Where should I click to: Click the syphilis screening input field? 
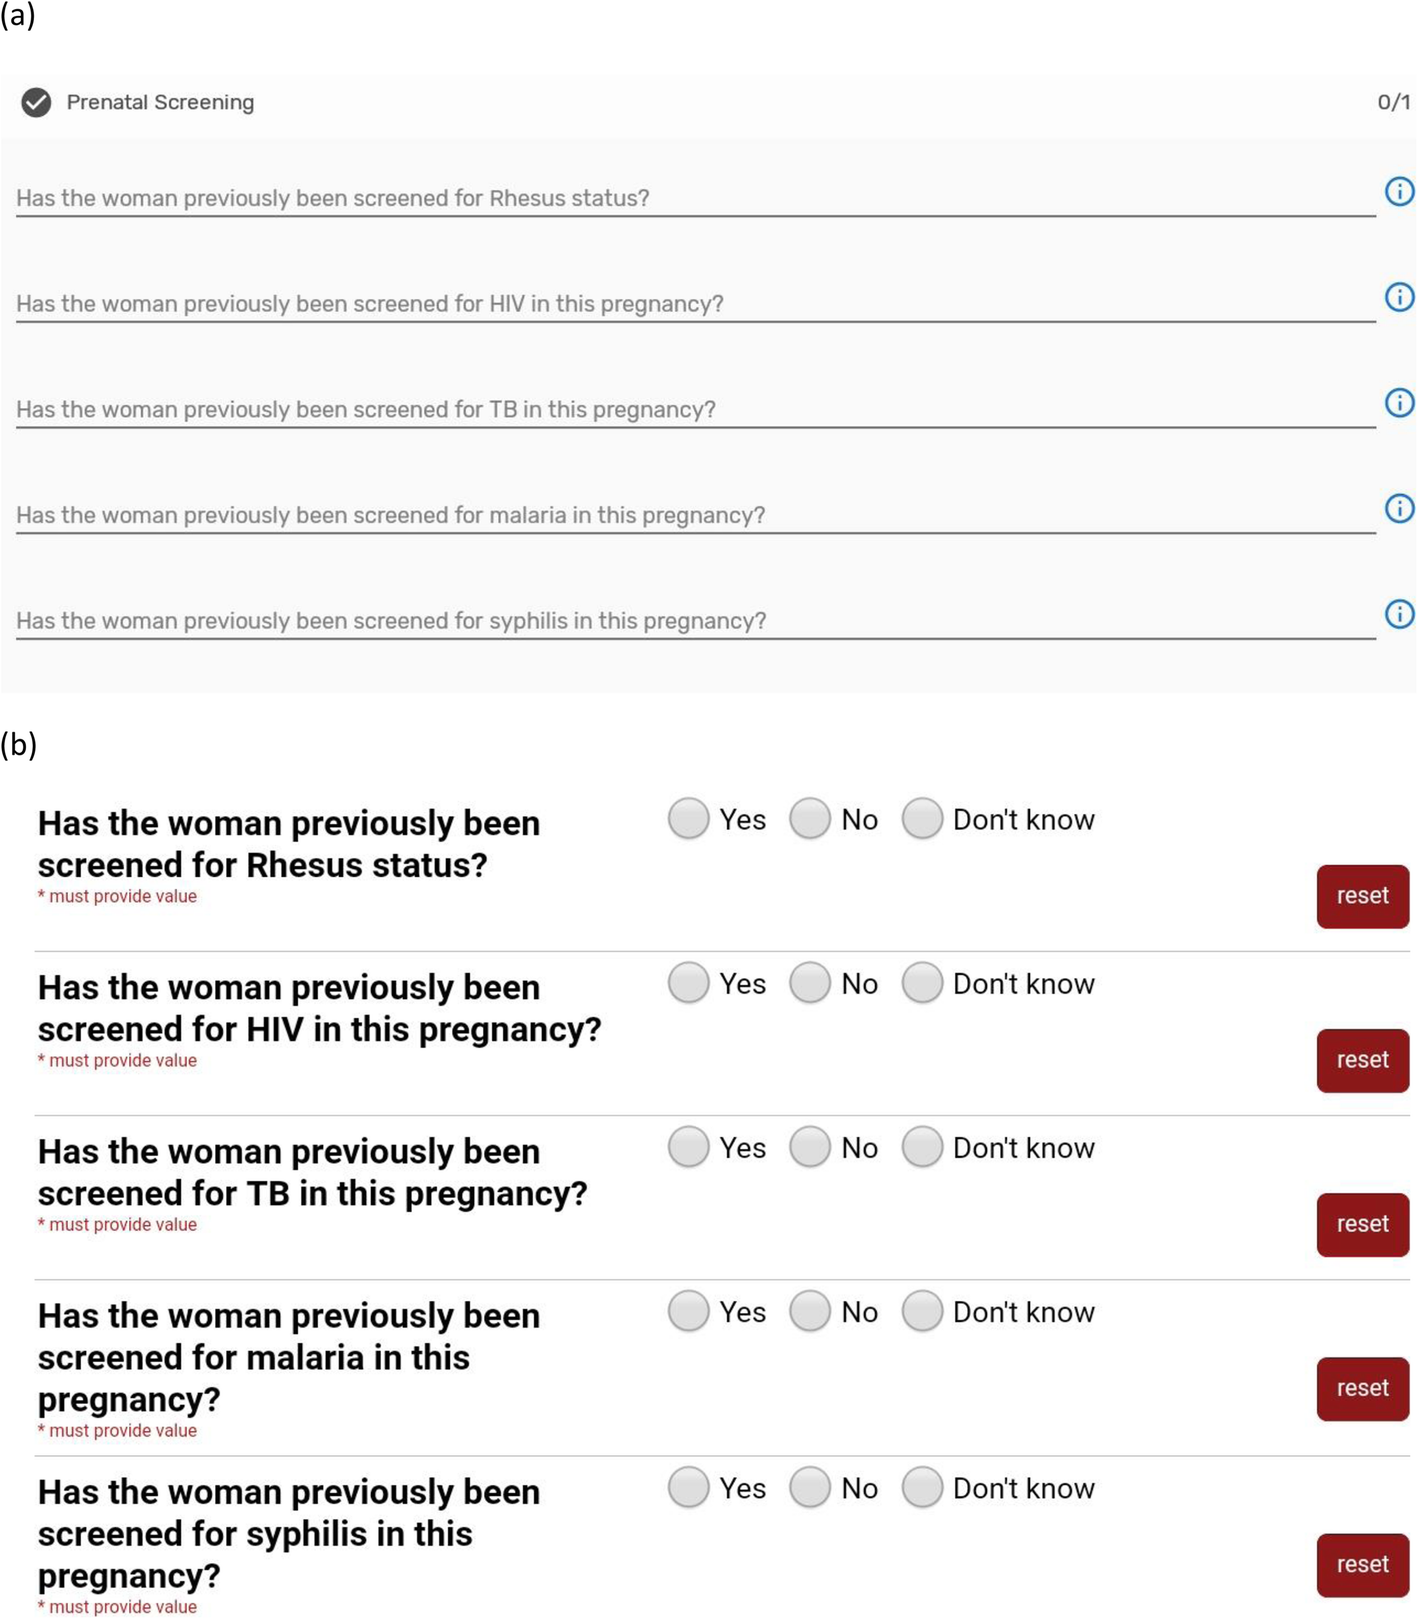pyautogui.click(x=694, y=621)
